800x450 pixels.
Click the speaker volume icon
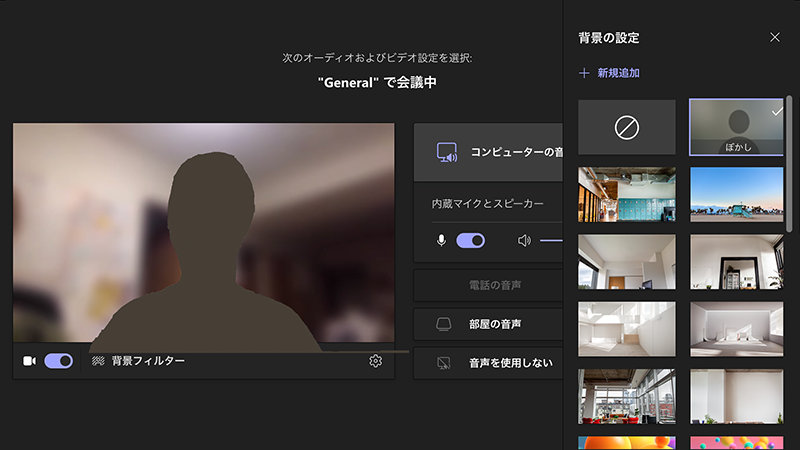coord(524,240)
